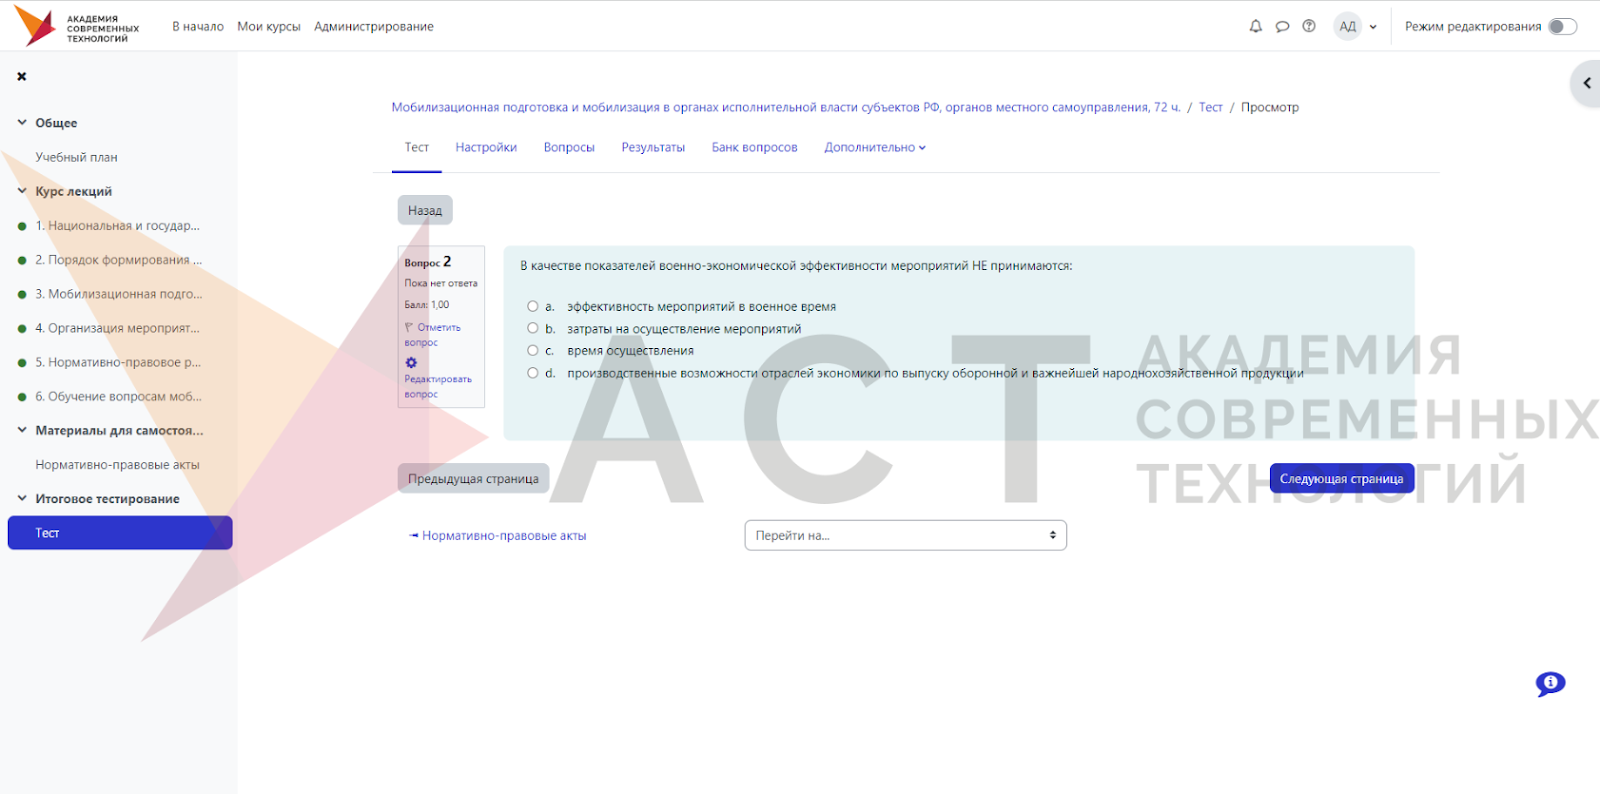Switch to the Вопросы tab

coord(569,147)
